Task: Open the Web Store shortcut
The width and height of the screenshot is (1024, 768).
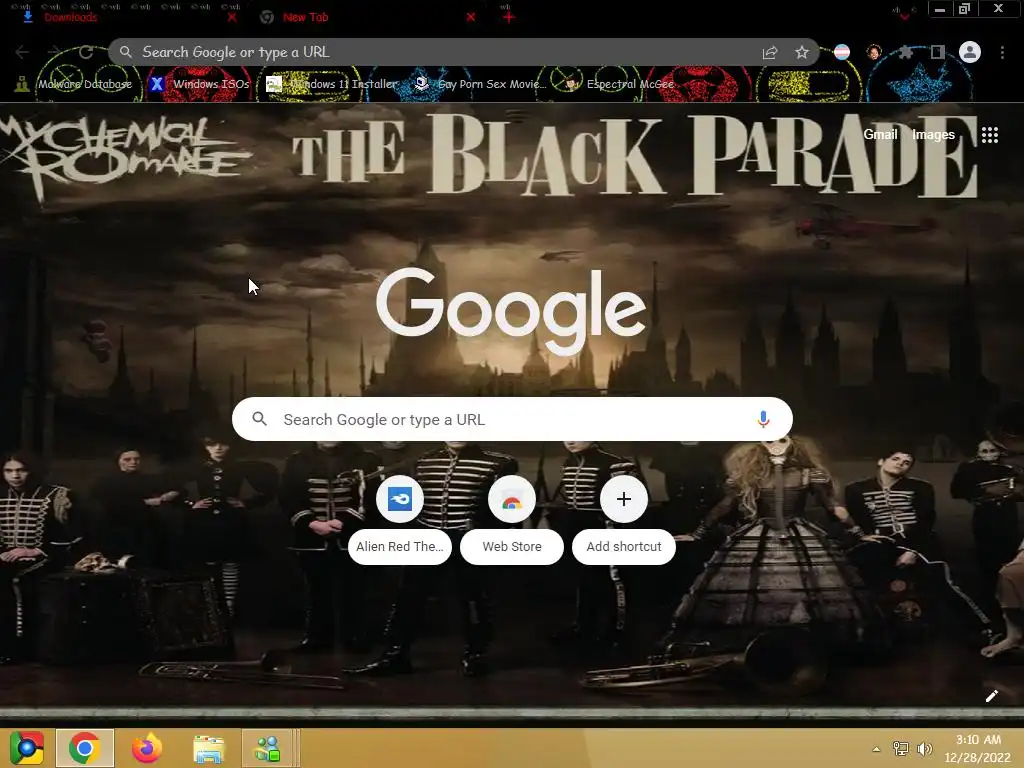Action: tap(512, 520)
